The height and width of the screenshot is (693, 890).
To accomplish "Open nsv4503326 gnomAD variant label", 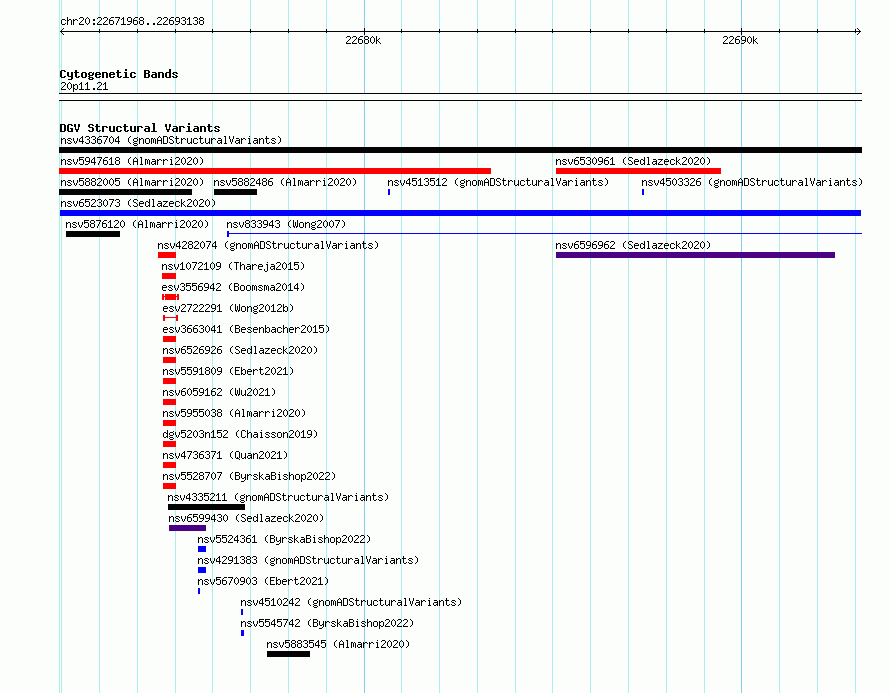I will pos(752,182).
